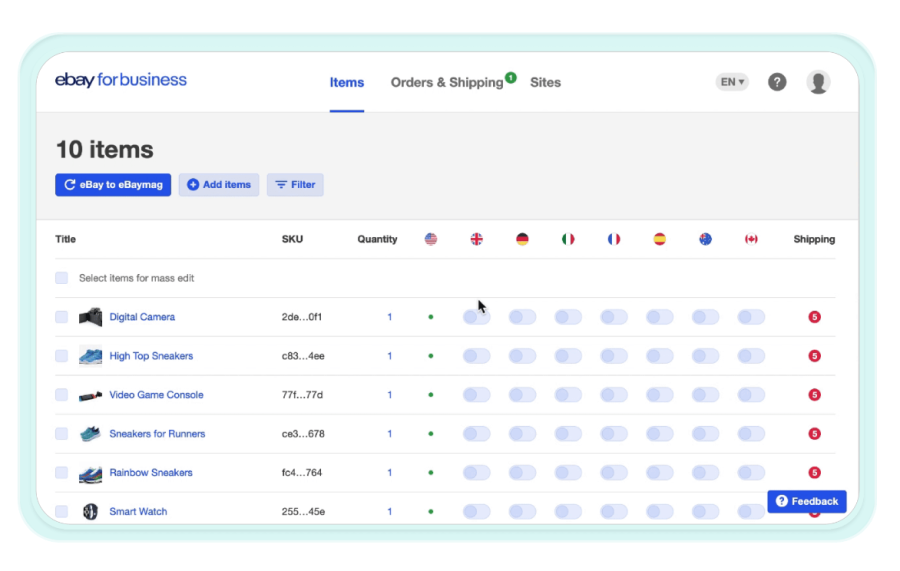Go to the Sites tab

tap(545, 83)
